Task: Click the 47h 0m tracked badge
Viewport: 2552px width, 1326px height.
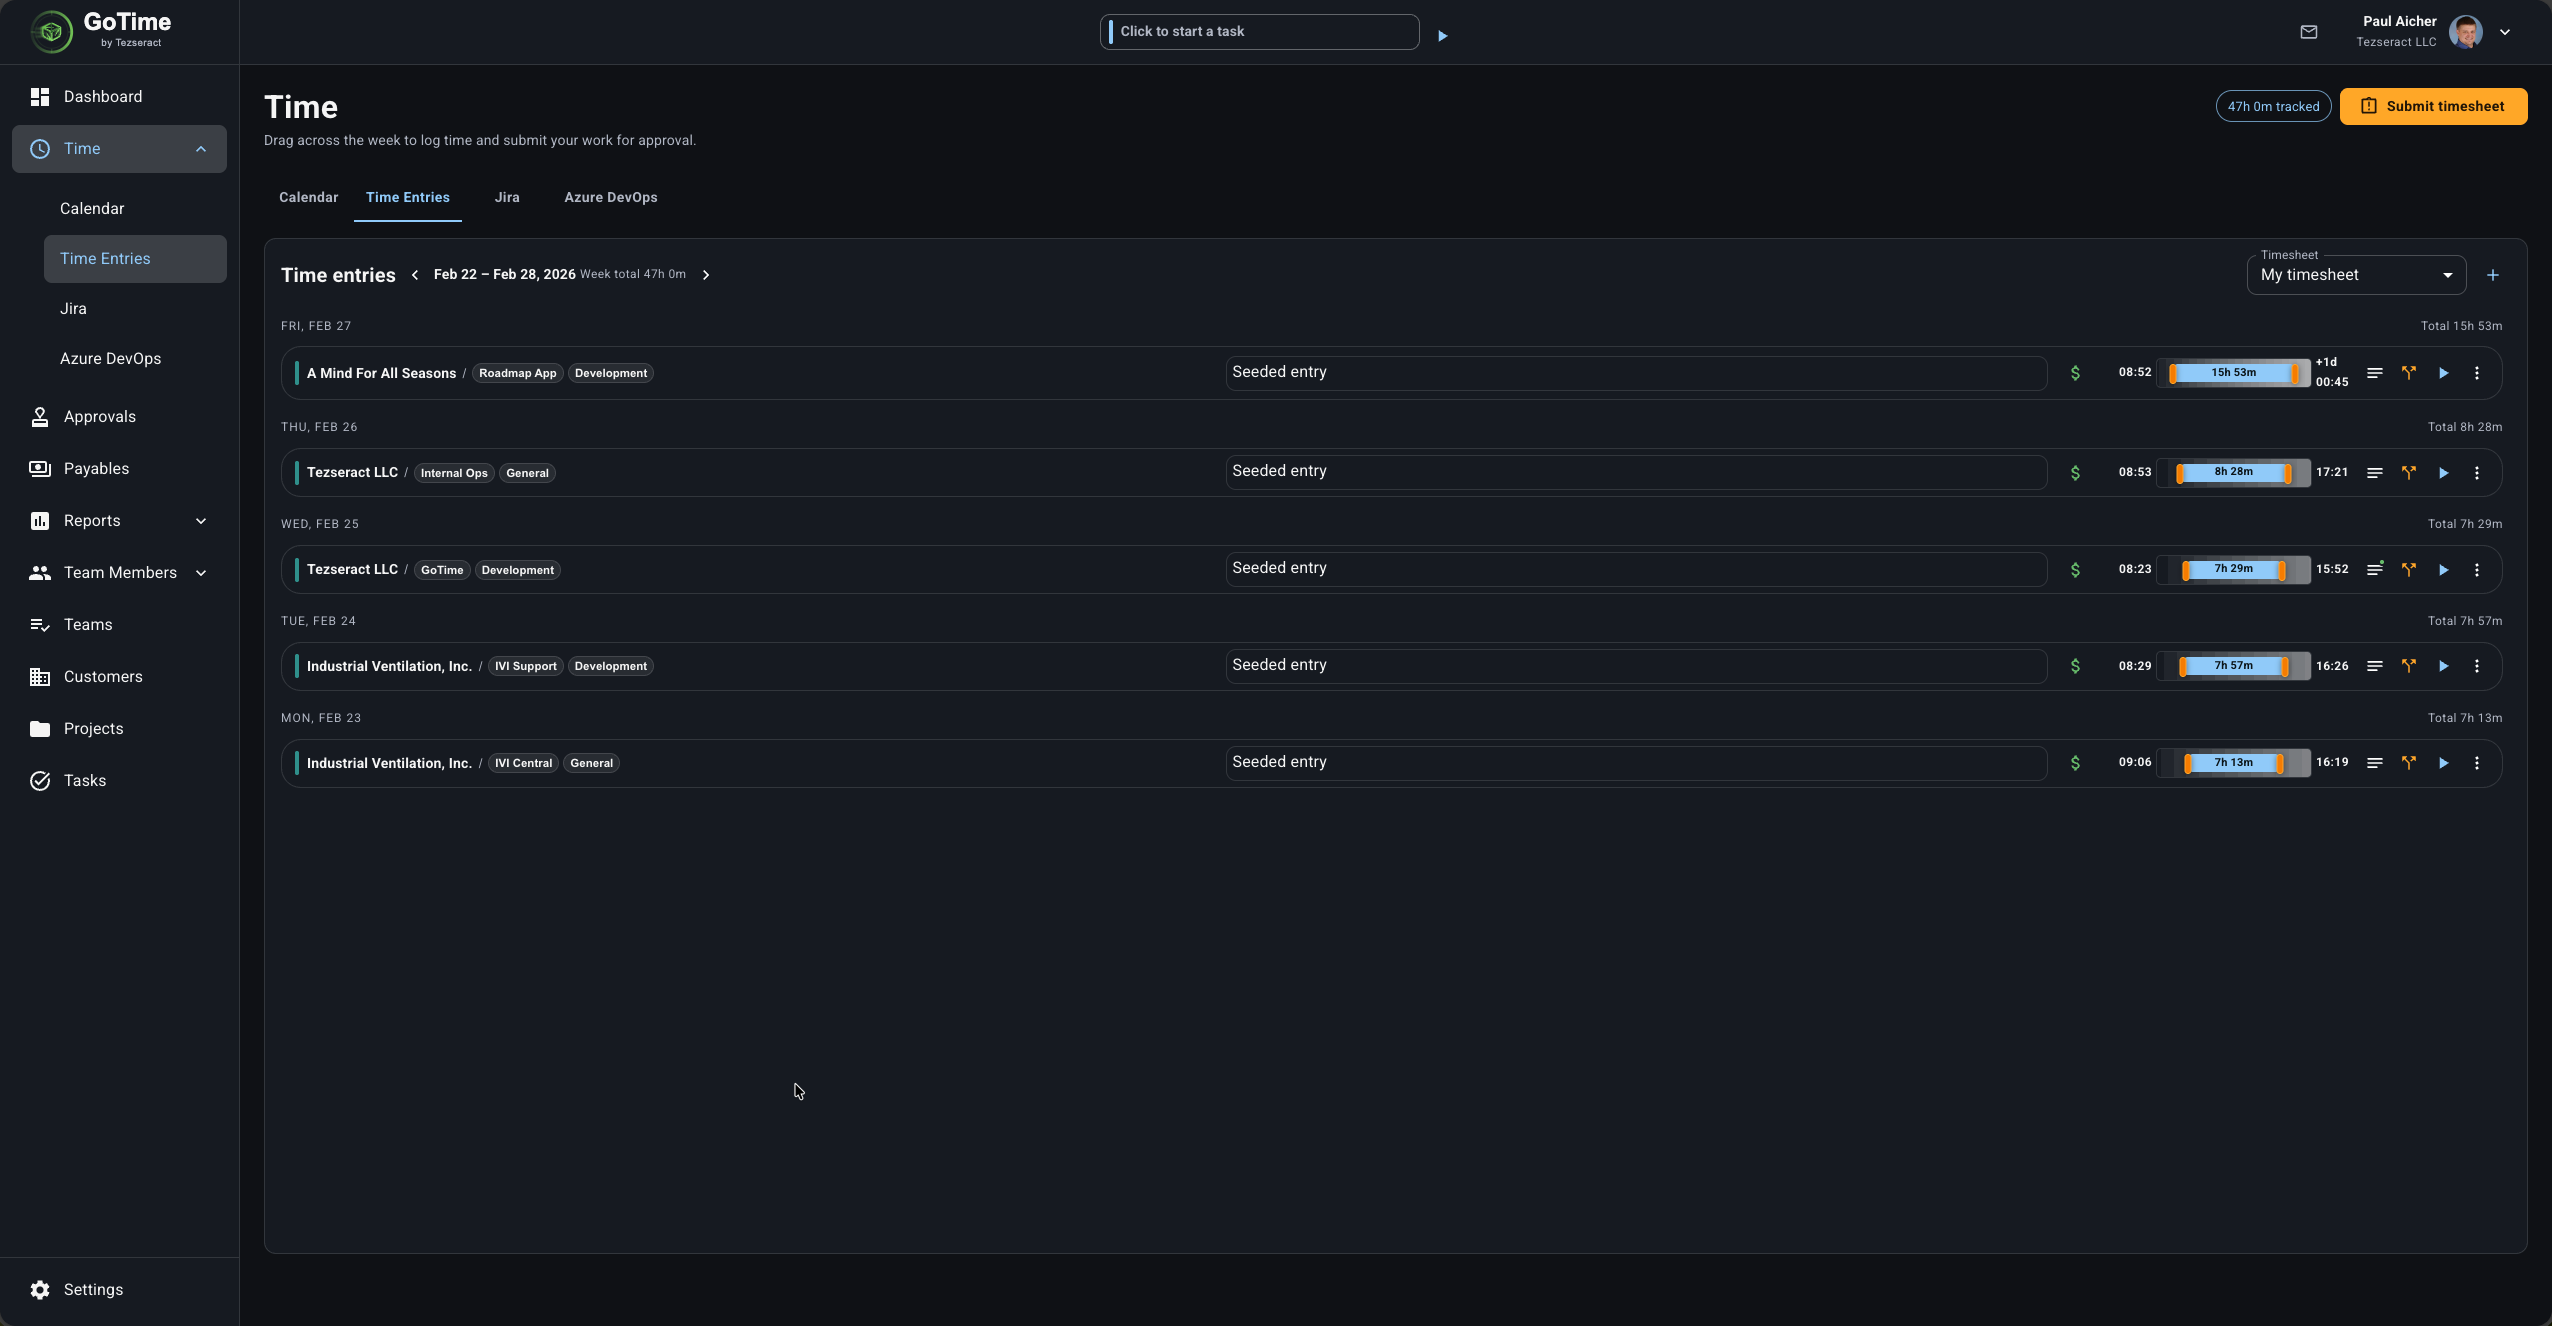Action: point(2273,106)
